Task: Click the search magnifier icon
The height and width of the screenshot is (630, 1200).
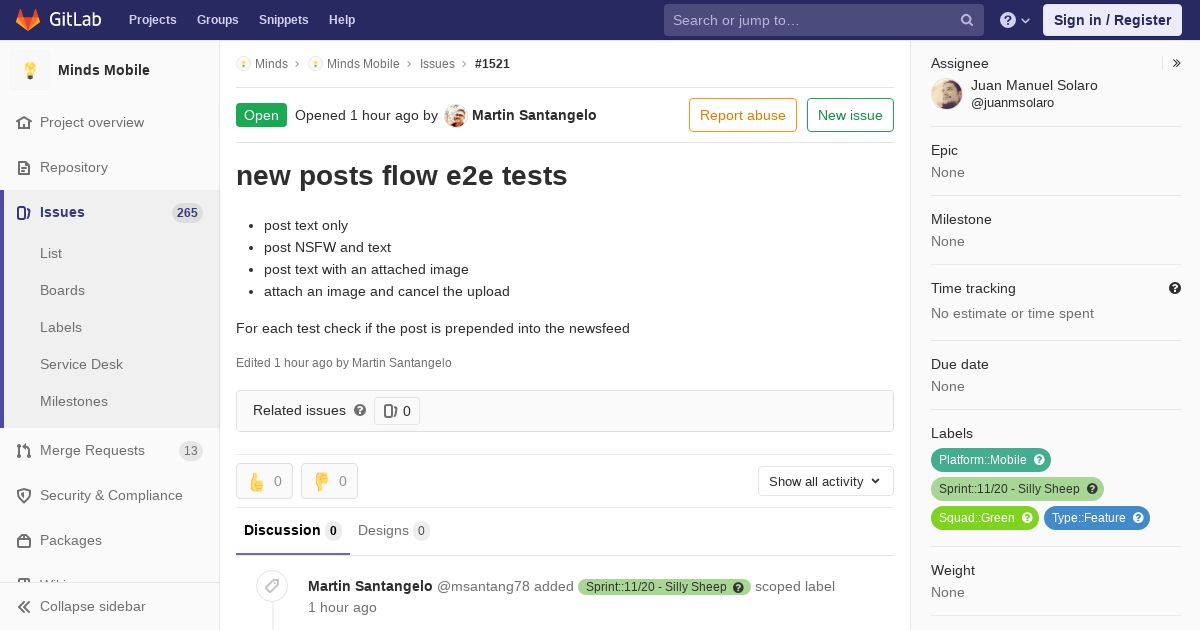Action: click(967, 20)
